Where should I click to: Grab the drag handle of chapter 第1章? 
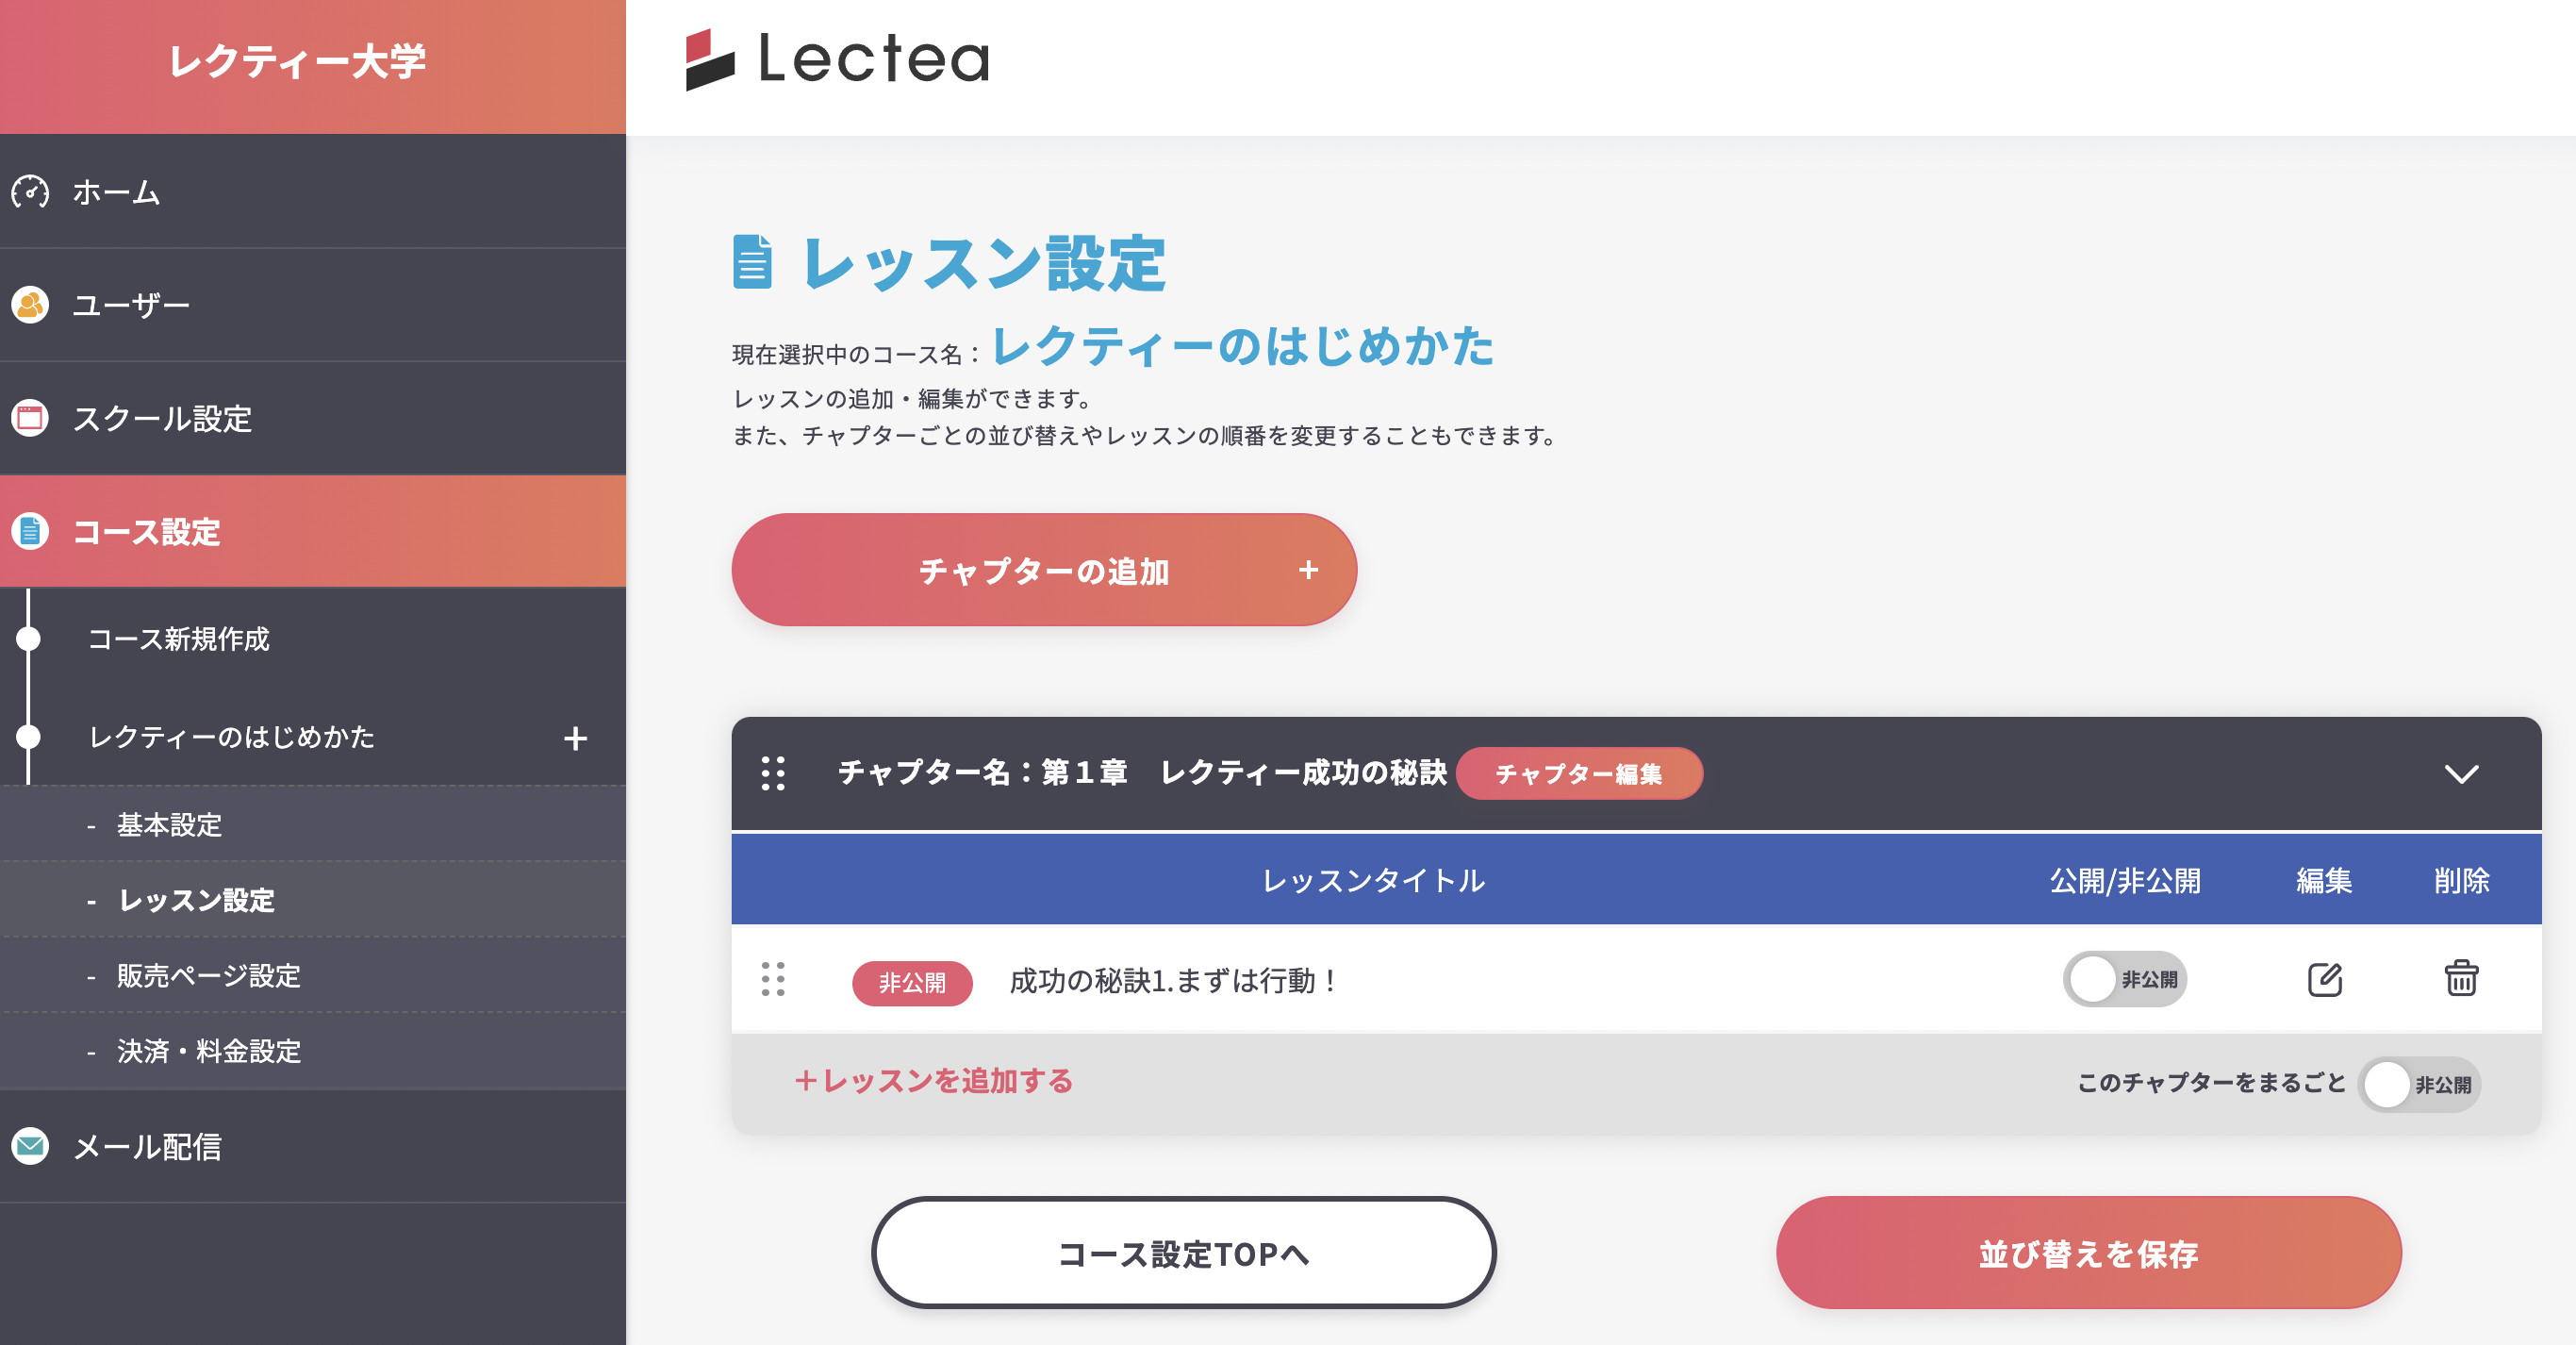click(774, 773)
